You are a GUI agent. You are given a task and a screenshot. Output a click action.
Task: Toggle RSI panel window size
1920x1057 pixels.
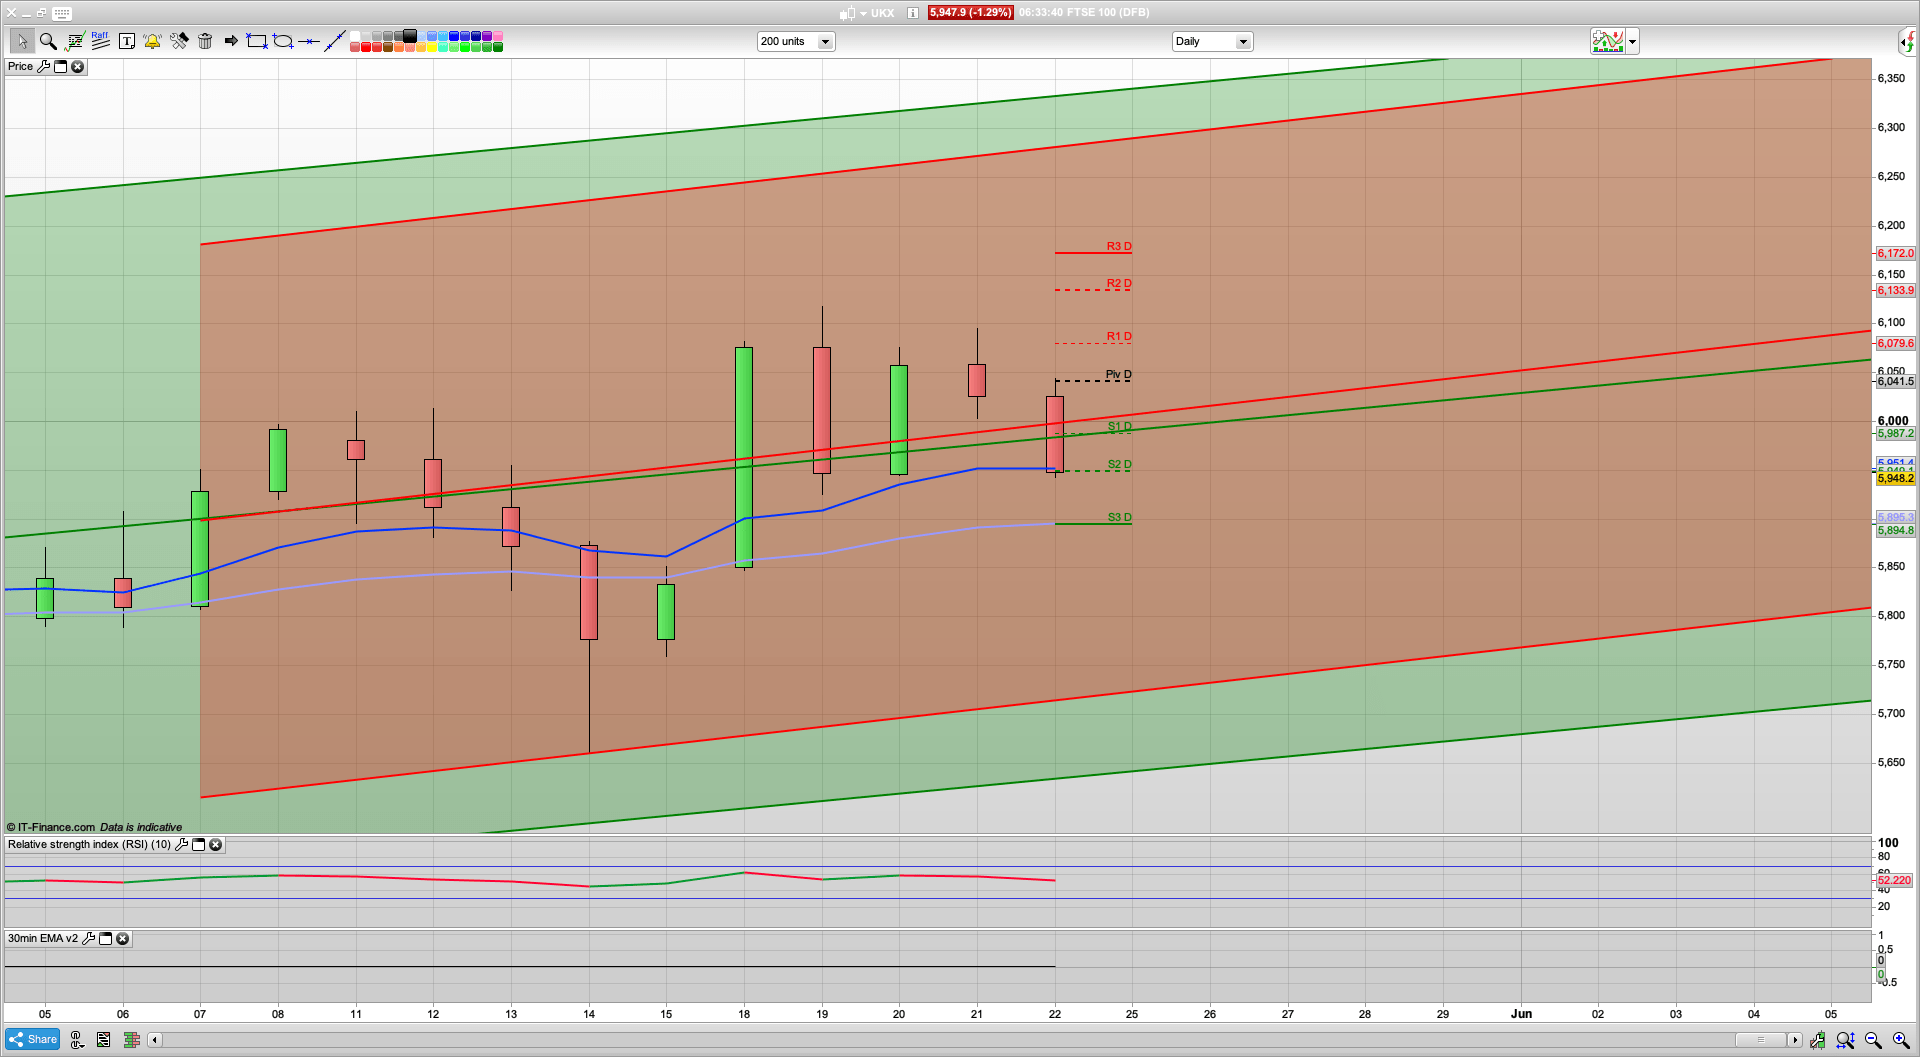tap(198, 845)
